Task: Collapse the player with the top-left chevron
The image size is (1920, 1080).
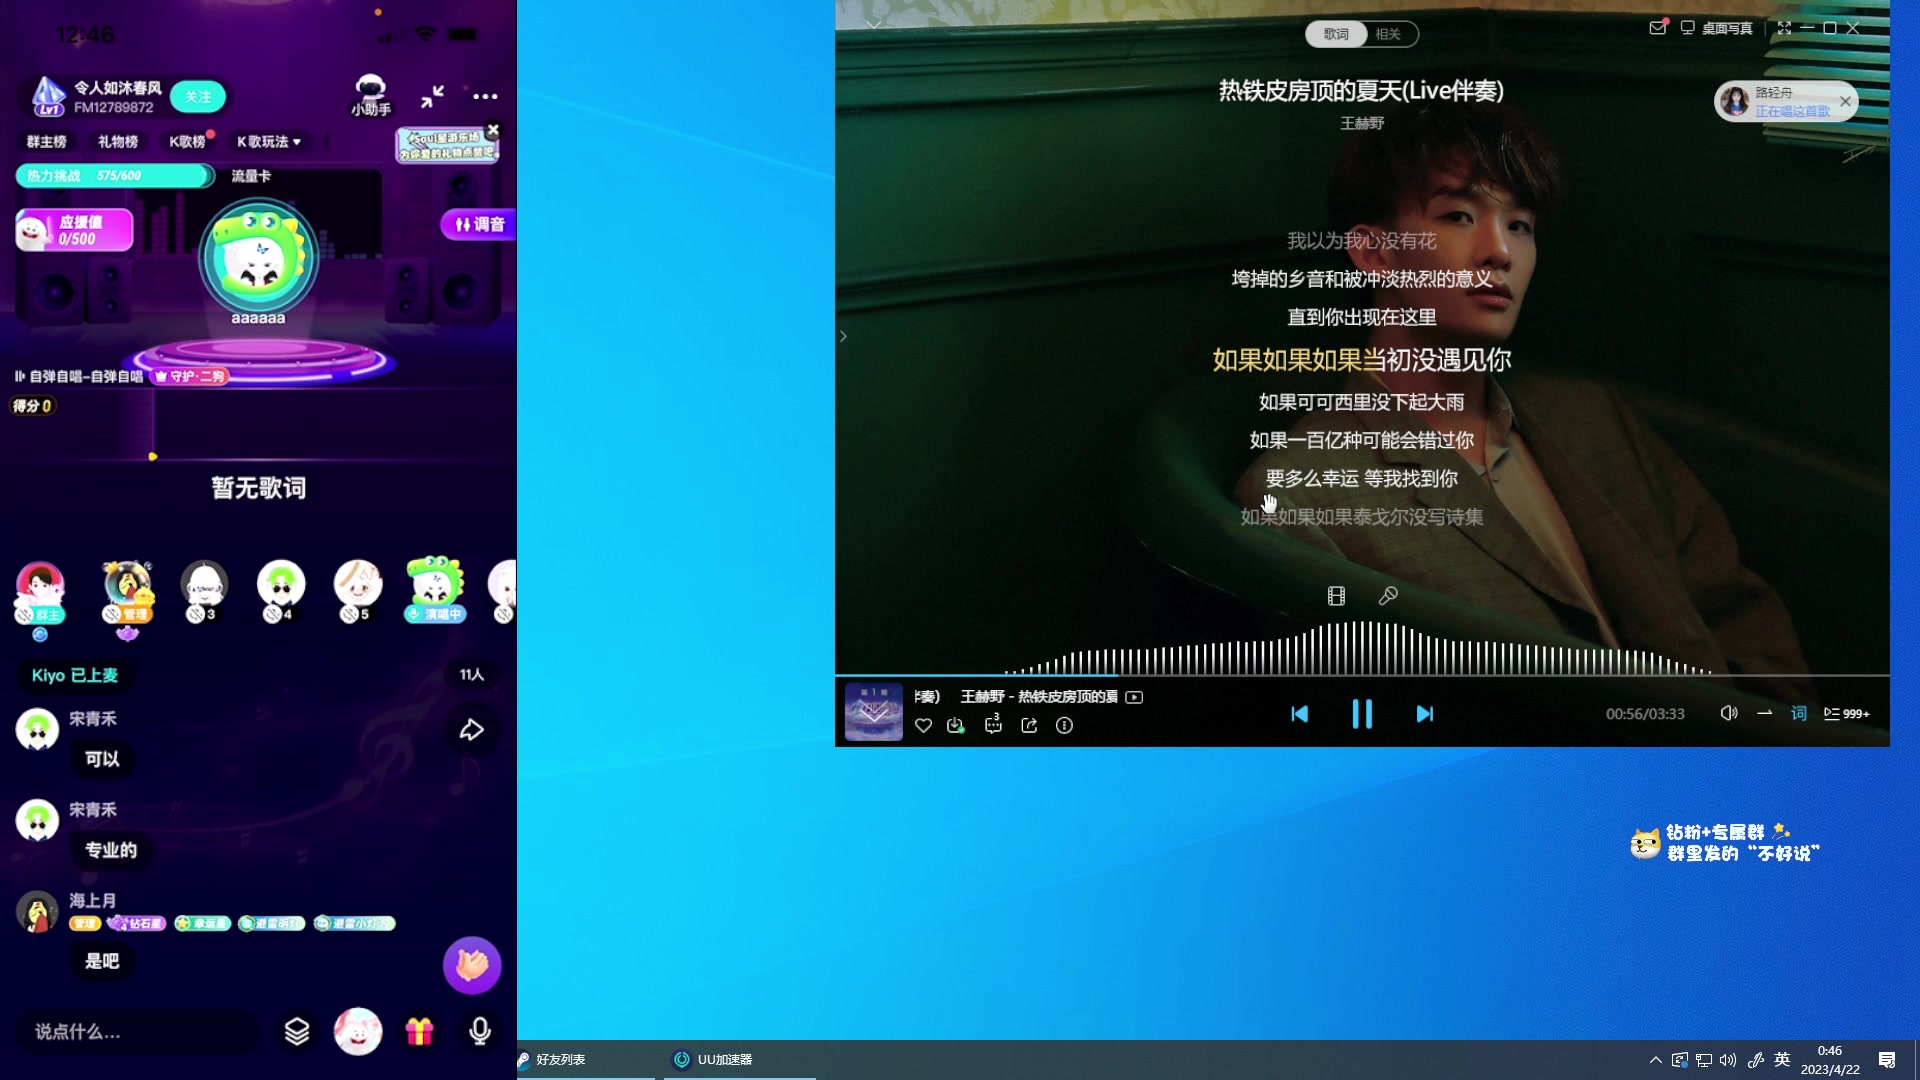Action: coord(876,25)
